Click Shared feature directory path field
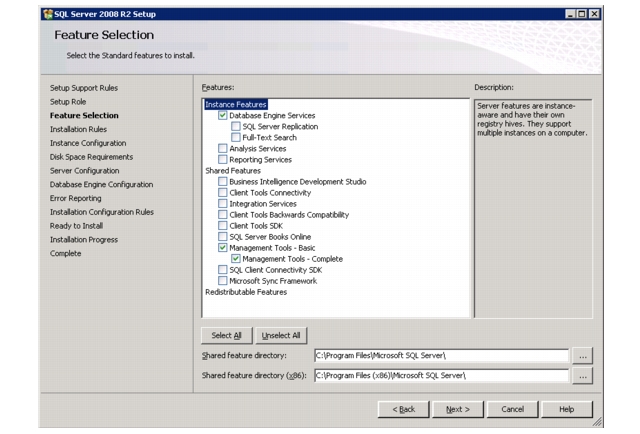 [441, 356]
